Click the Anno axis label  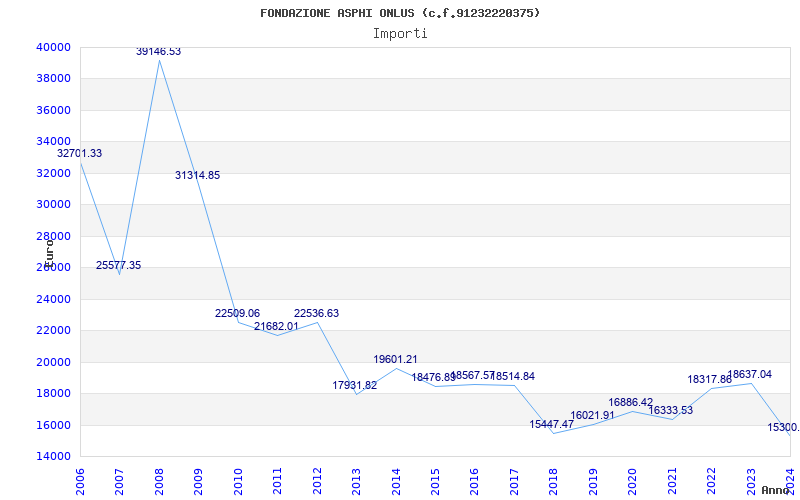click(775, 490)
